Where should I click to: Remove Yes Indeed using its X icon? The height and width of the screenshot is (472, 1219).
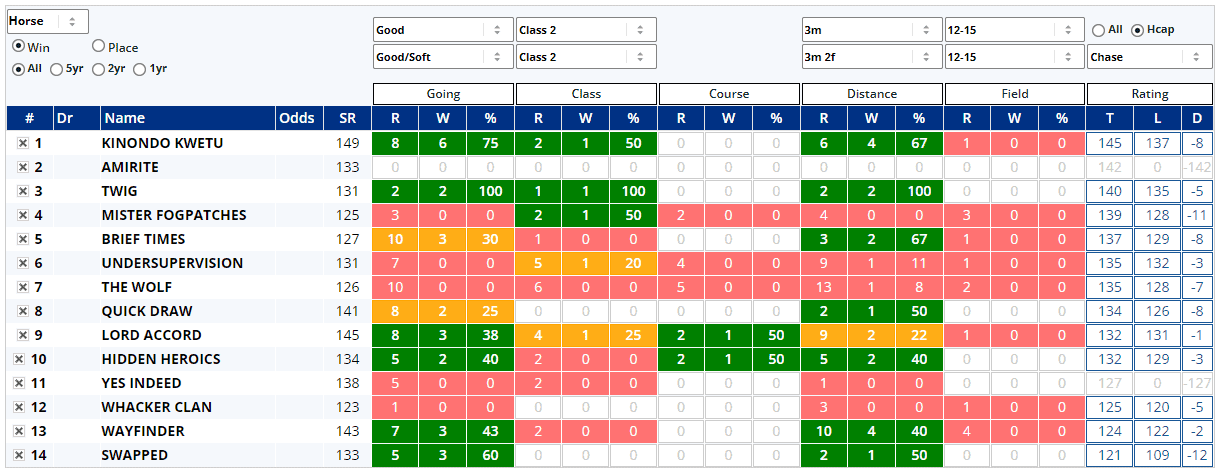pyautogui.click(x=19, y=384)
